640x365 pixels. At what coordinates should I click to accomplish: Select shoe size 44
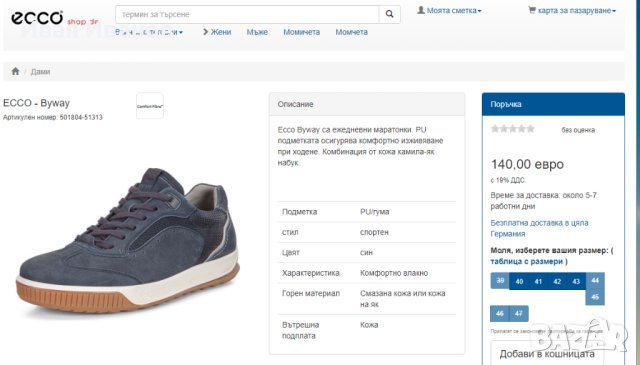[595, 280]
